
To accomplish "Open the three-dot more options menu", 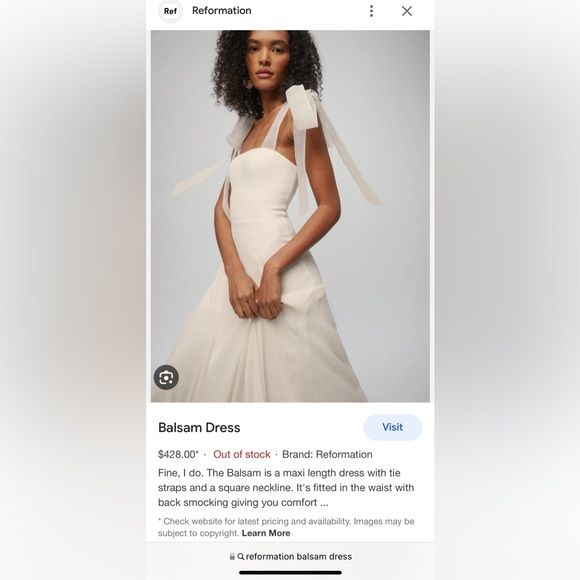I will (x=371, y=11).
